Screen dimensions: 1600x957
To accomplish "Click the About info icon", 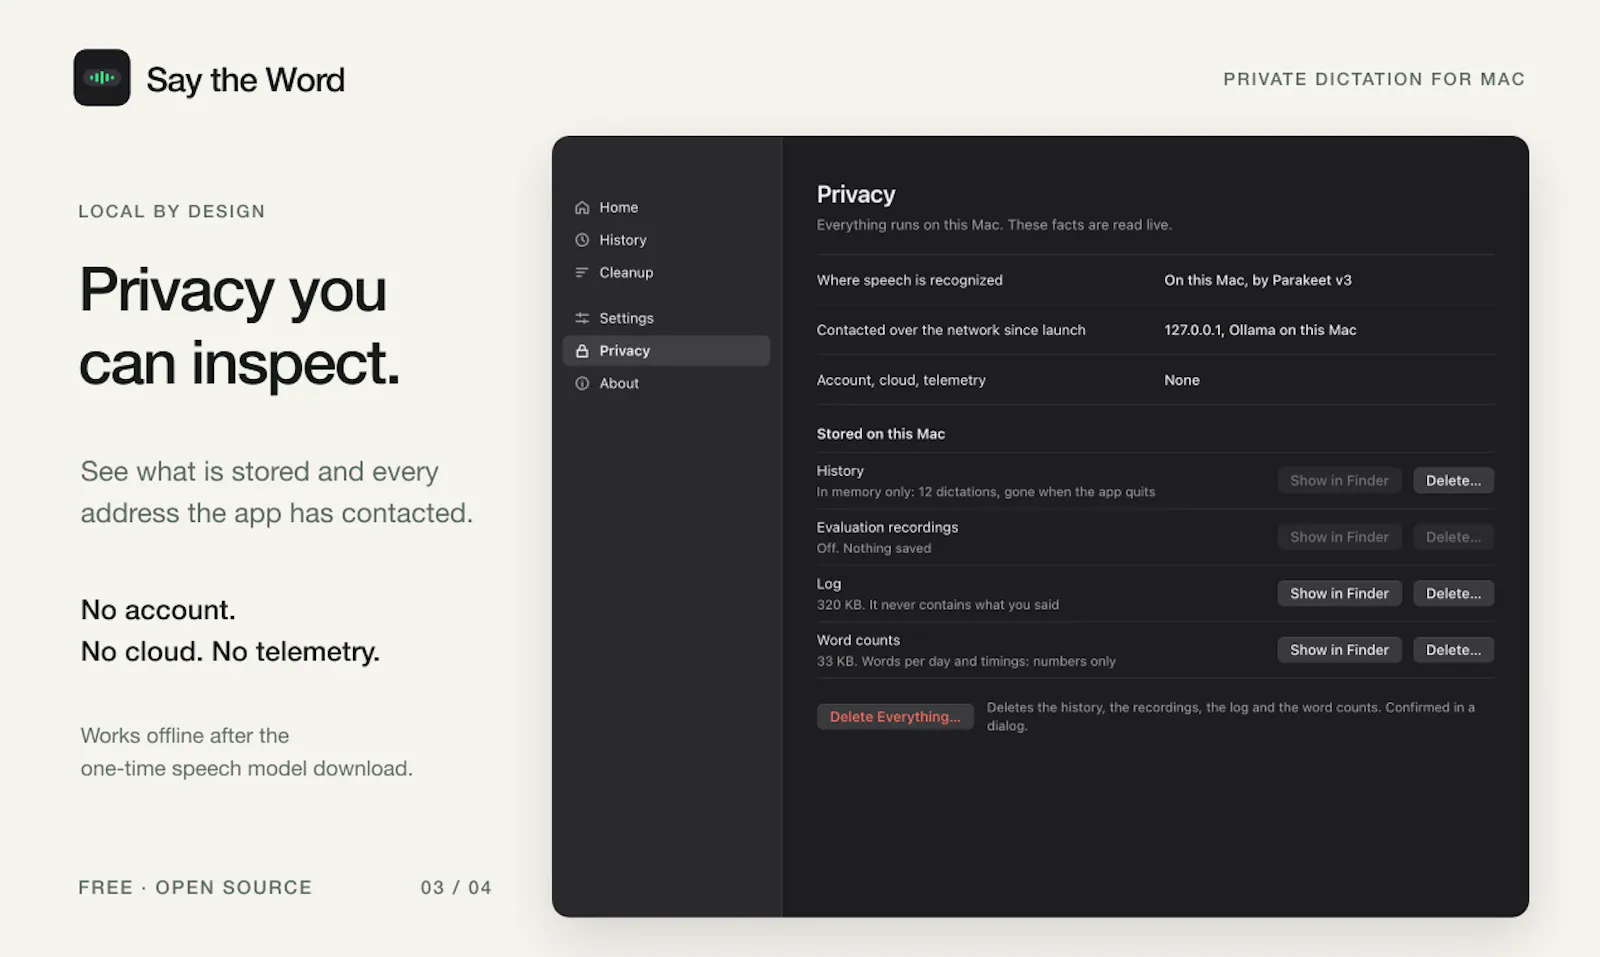I will point(582,383).
